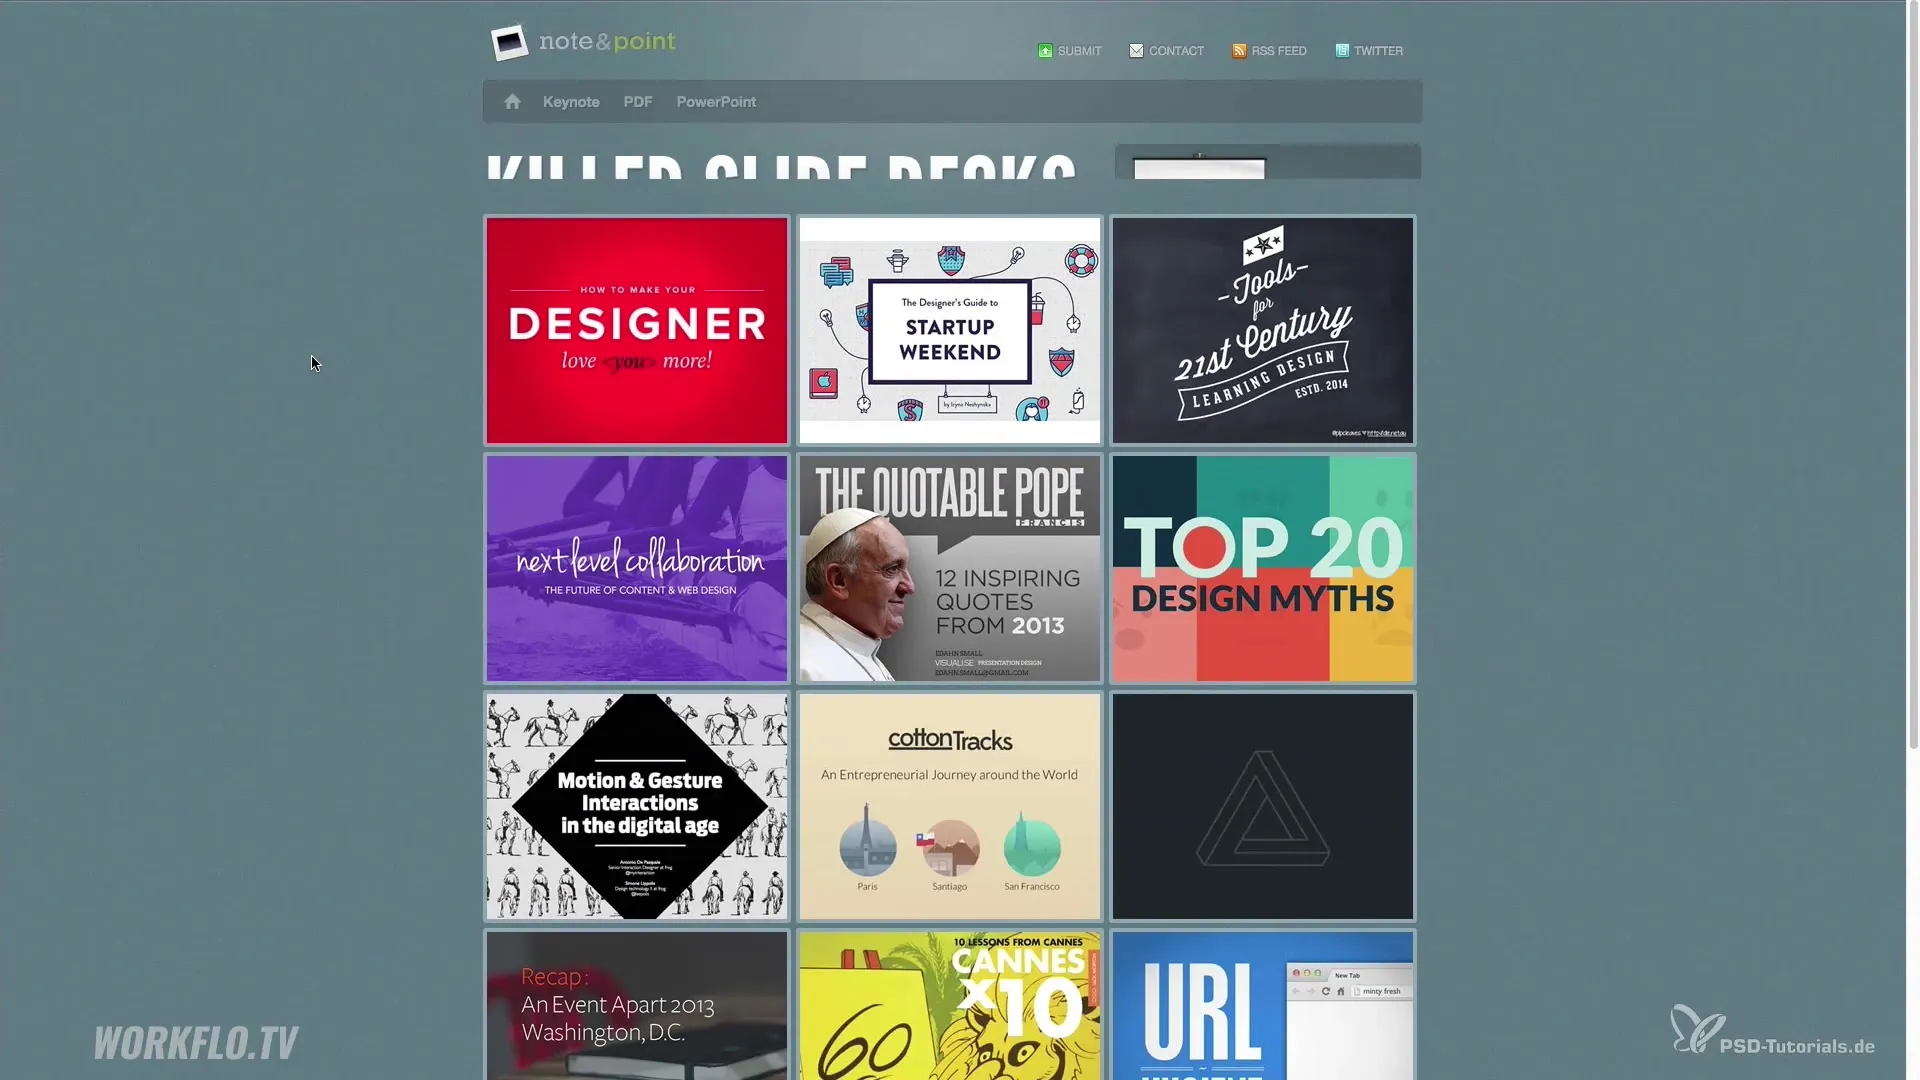Viewport: 1920px width, 1080px height.
Task: Open the red Designer love you more deck
Action: click(637, 330)
